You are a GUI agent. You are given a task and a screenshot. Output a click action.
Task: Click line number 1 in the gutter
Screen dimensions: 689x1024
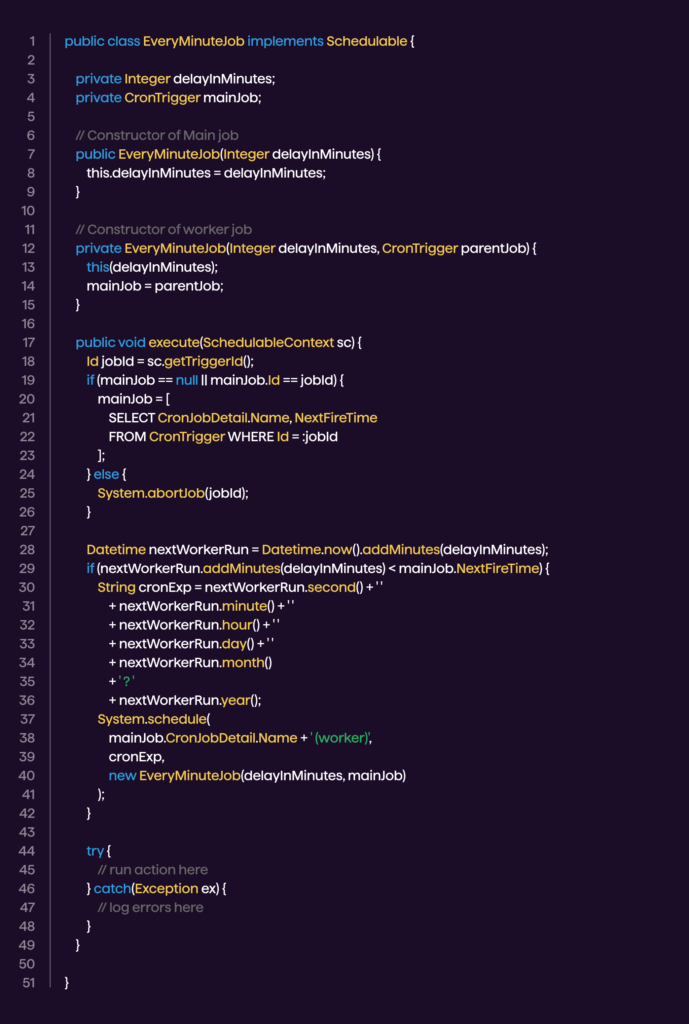coord(32,41)
